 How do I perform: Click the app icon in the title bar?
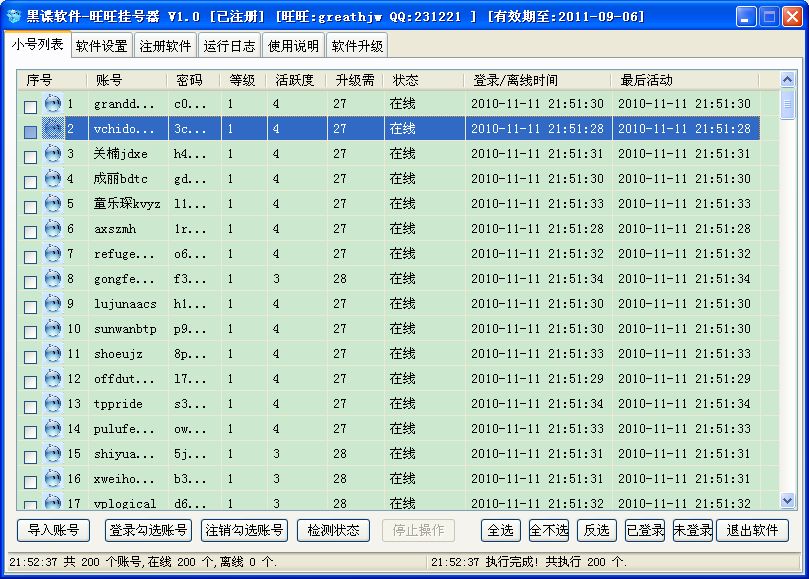tap(13, 17)
